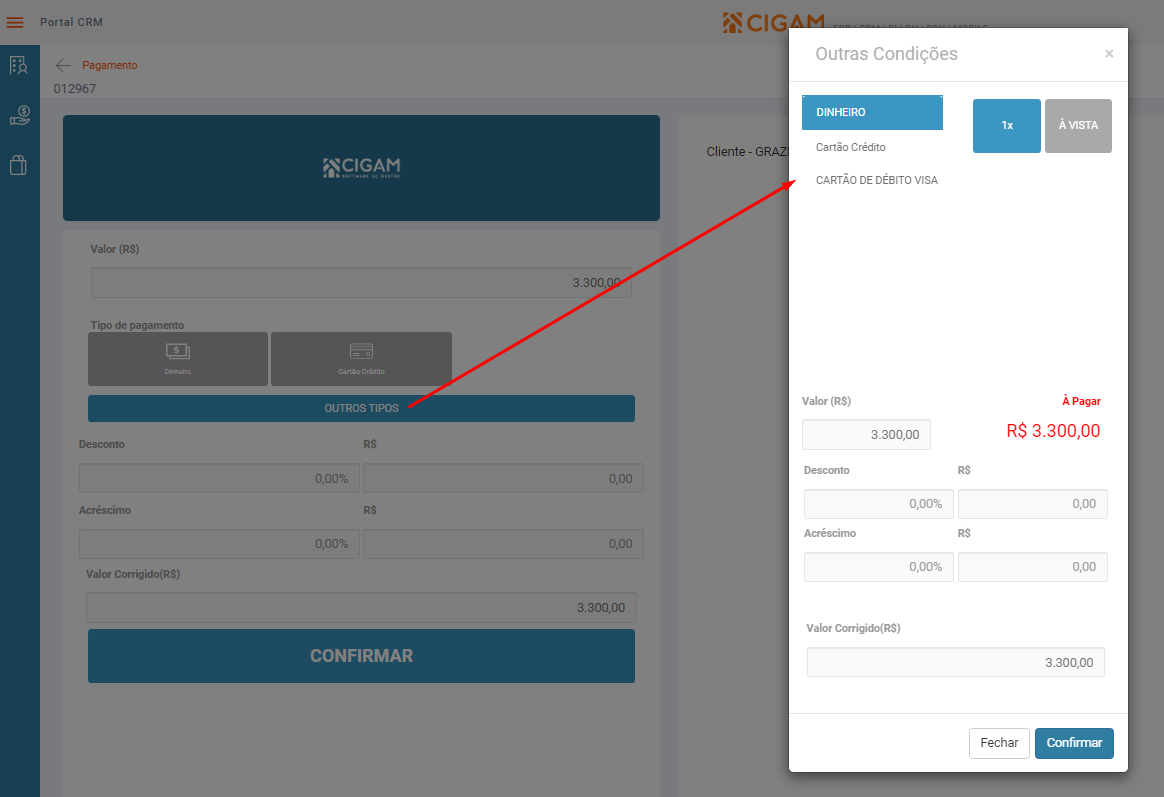Image resolution: width=1164 pixels, height=797 pixels.
Task: Click the dialog Confirmar button
Action: point(1074,743)
